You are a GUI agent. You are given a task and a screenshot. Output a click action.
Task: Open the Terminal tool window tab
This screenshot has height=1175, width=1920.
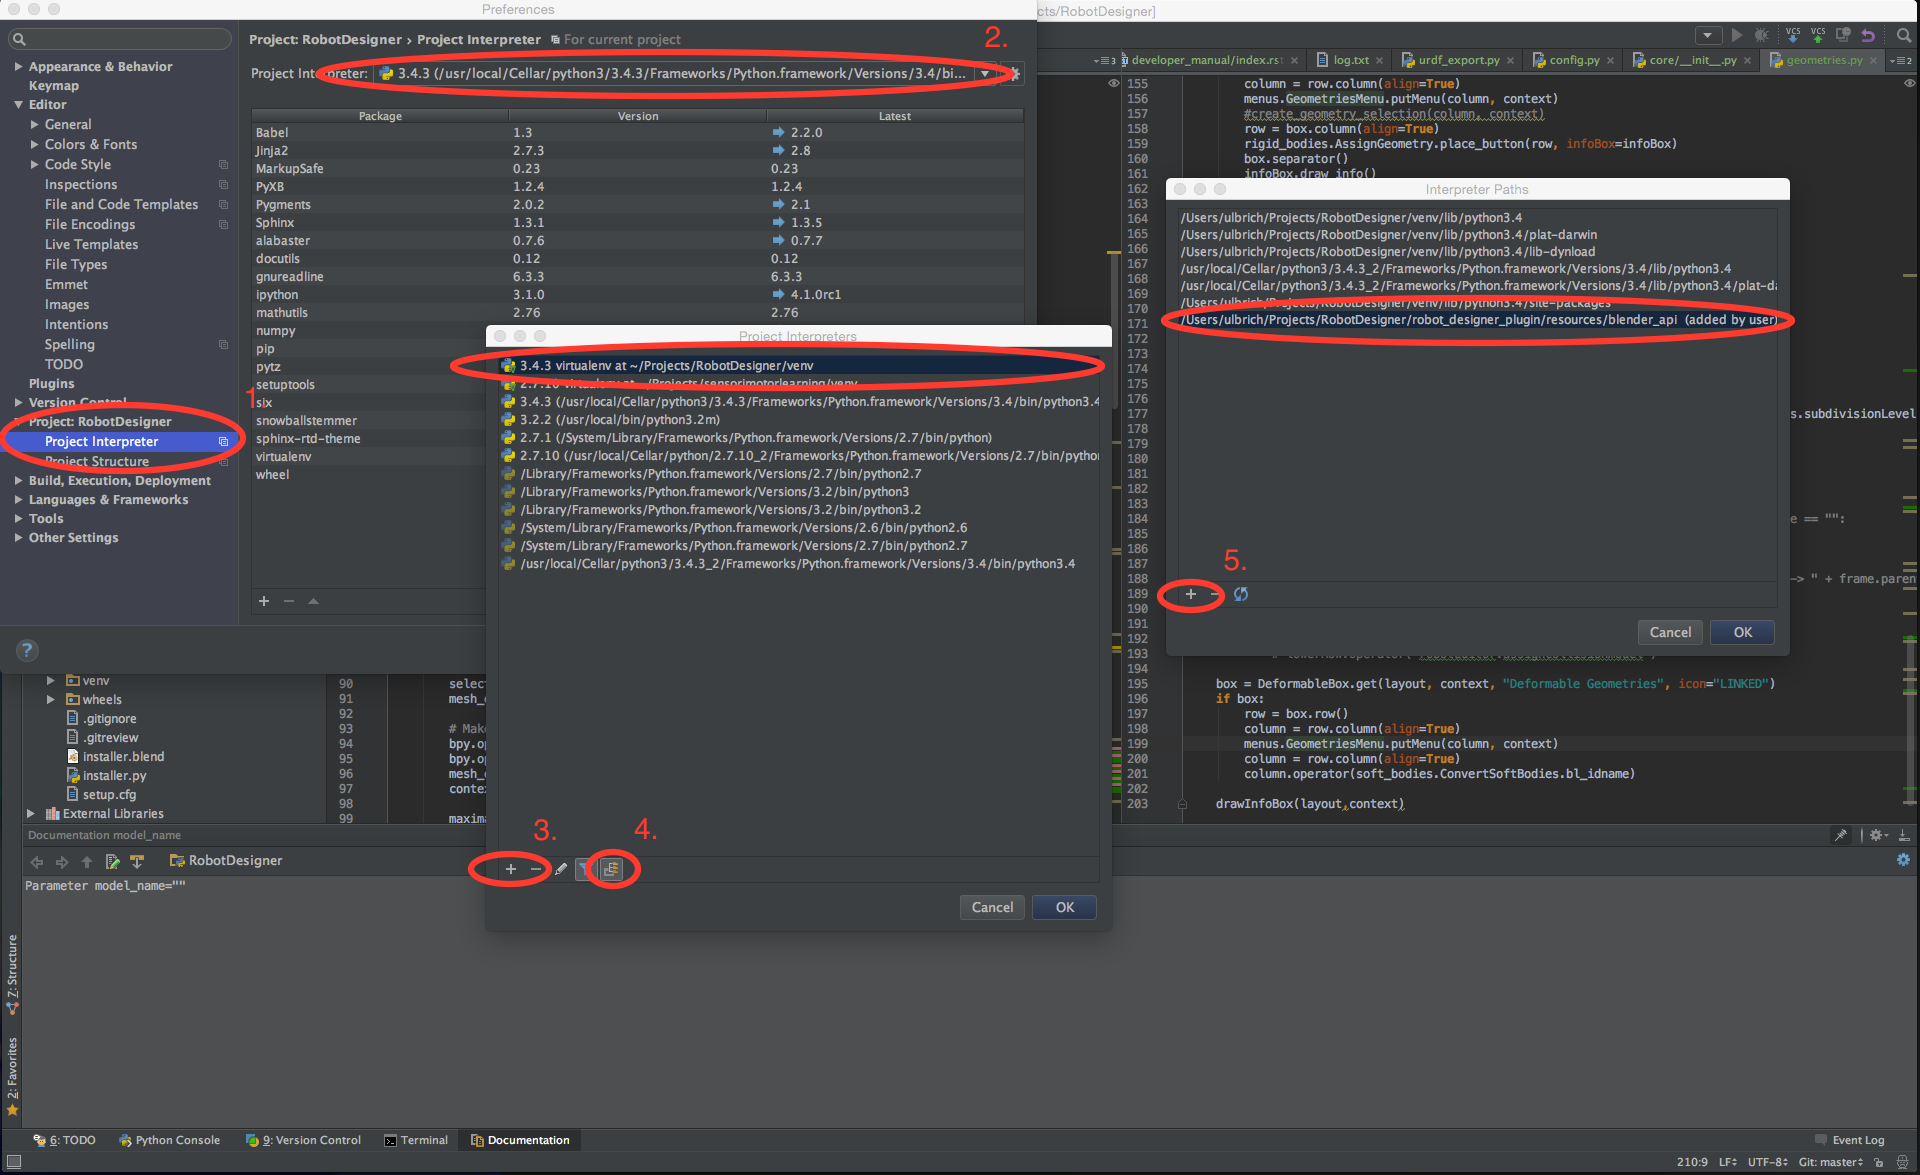tap(416, 1140)
